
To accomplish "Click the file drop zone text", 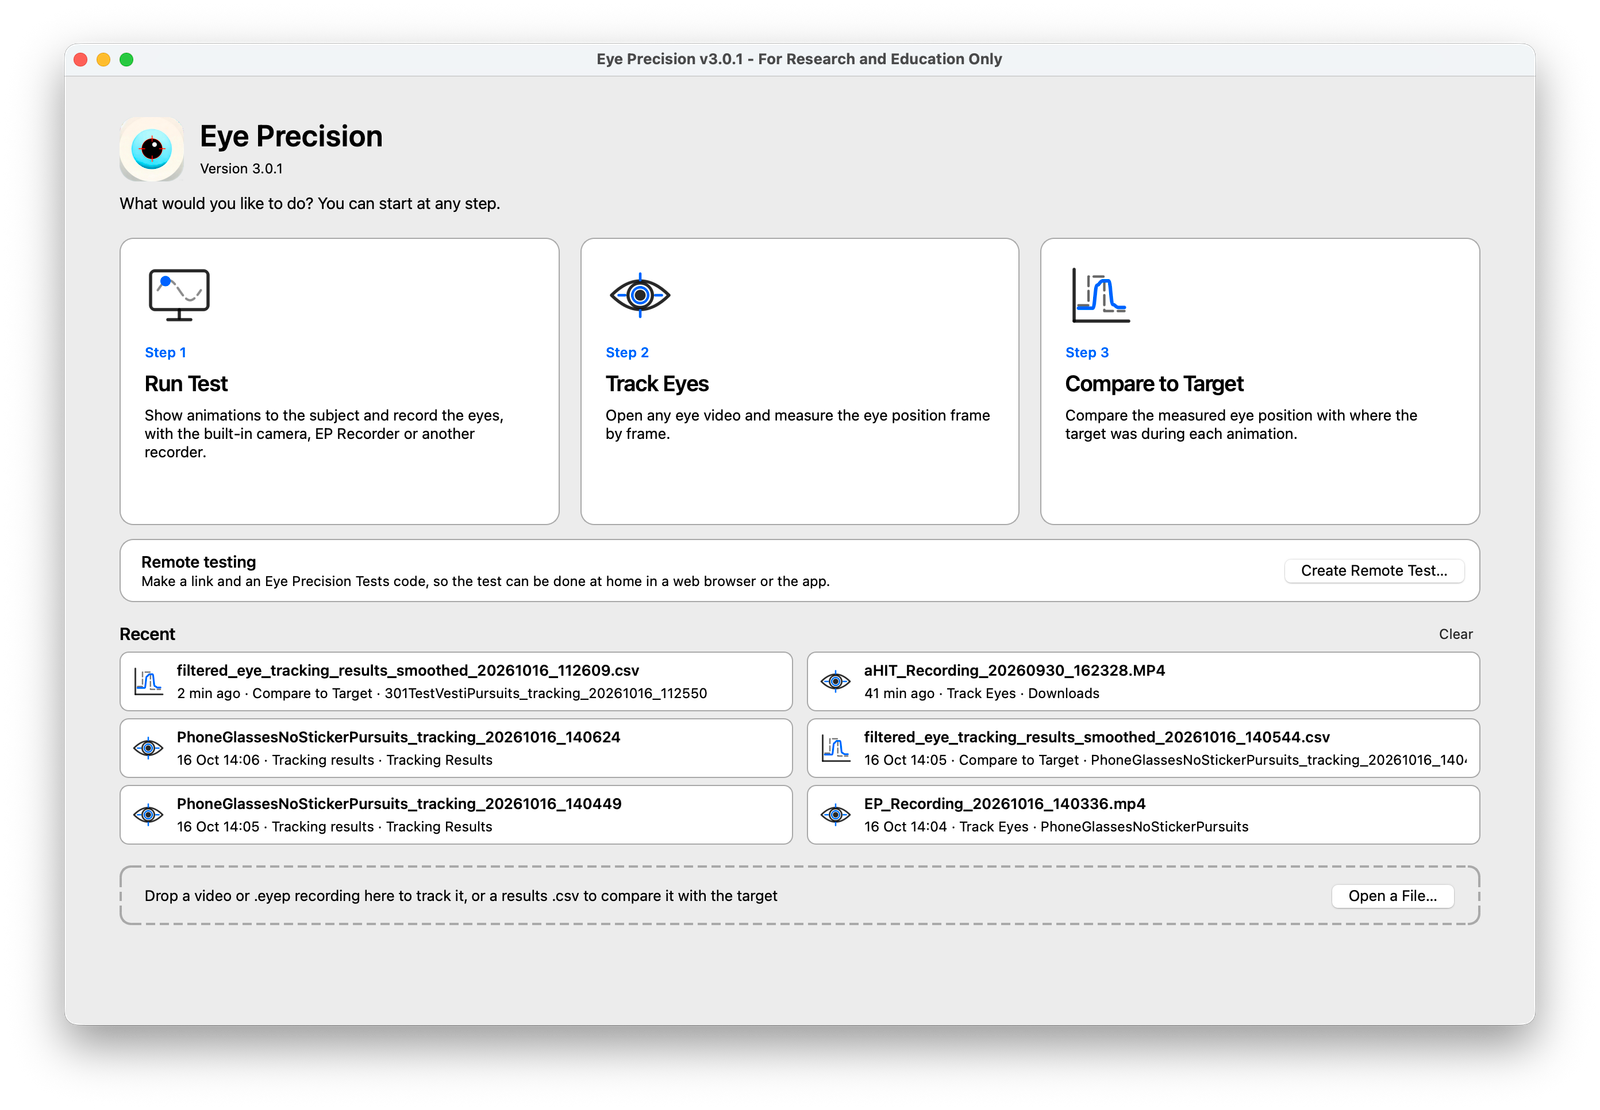I will [x=461, y=896].
